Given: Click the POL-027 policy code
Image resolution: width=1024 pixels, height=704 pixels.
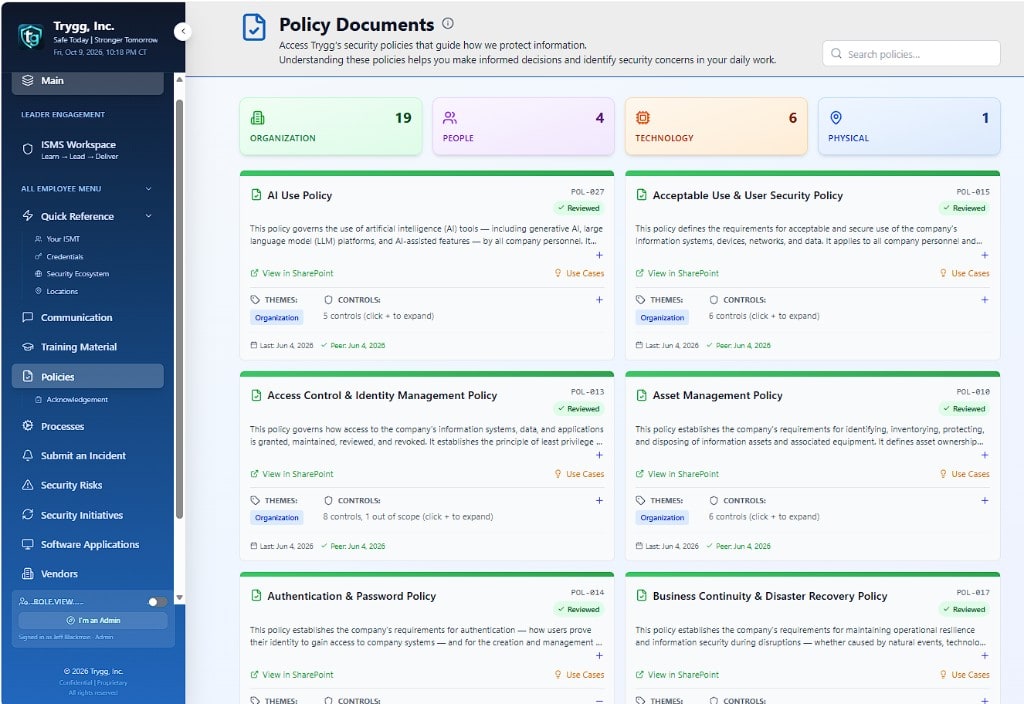Looking at the screenshot, I should click(x=587, y=192).
